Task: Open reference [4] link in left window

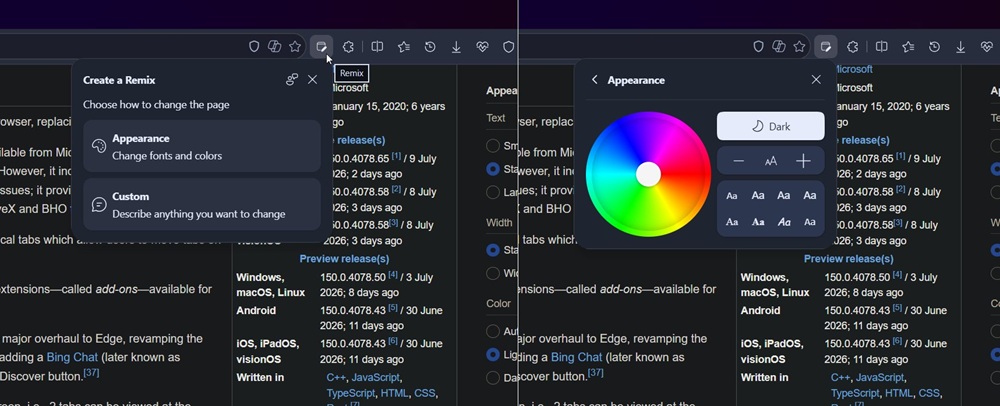Action: [x=393, y=275]
